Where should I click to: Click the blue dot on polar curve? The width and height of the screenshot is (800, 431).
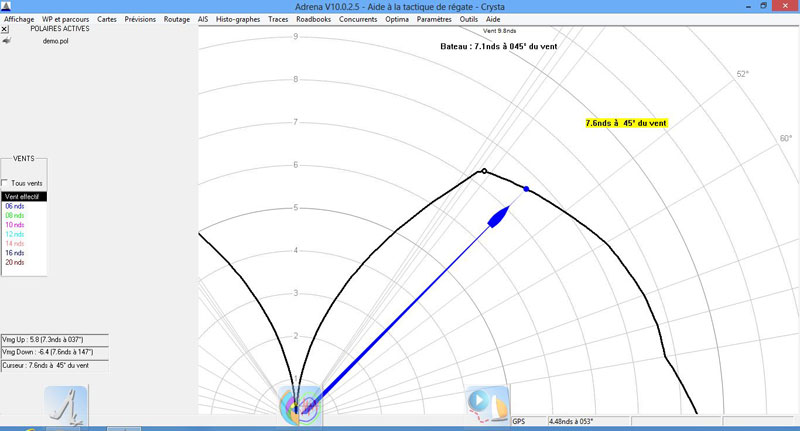point(527,189)
